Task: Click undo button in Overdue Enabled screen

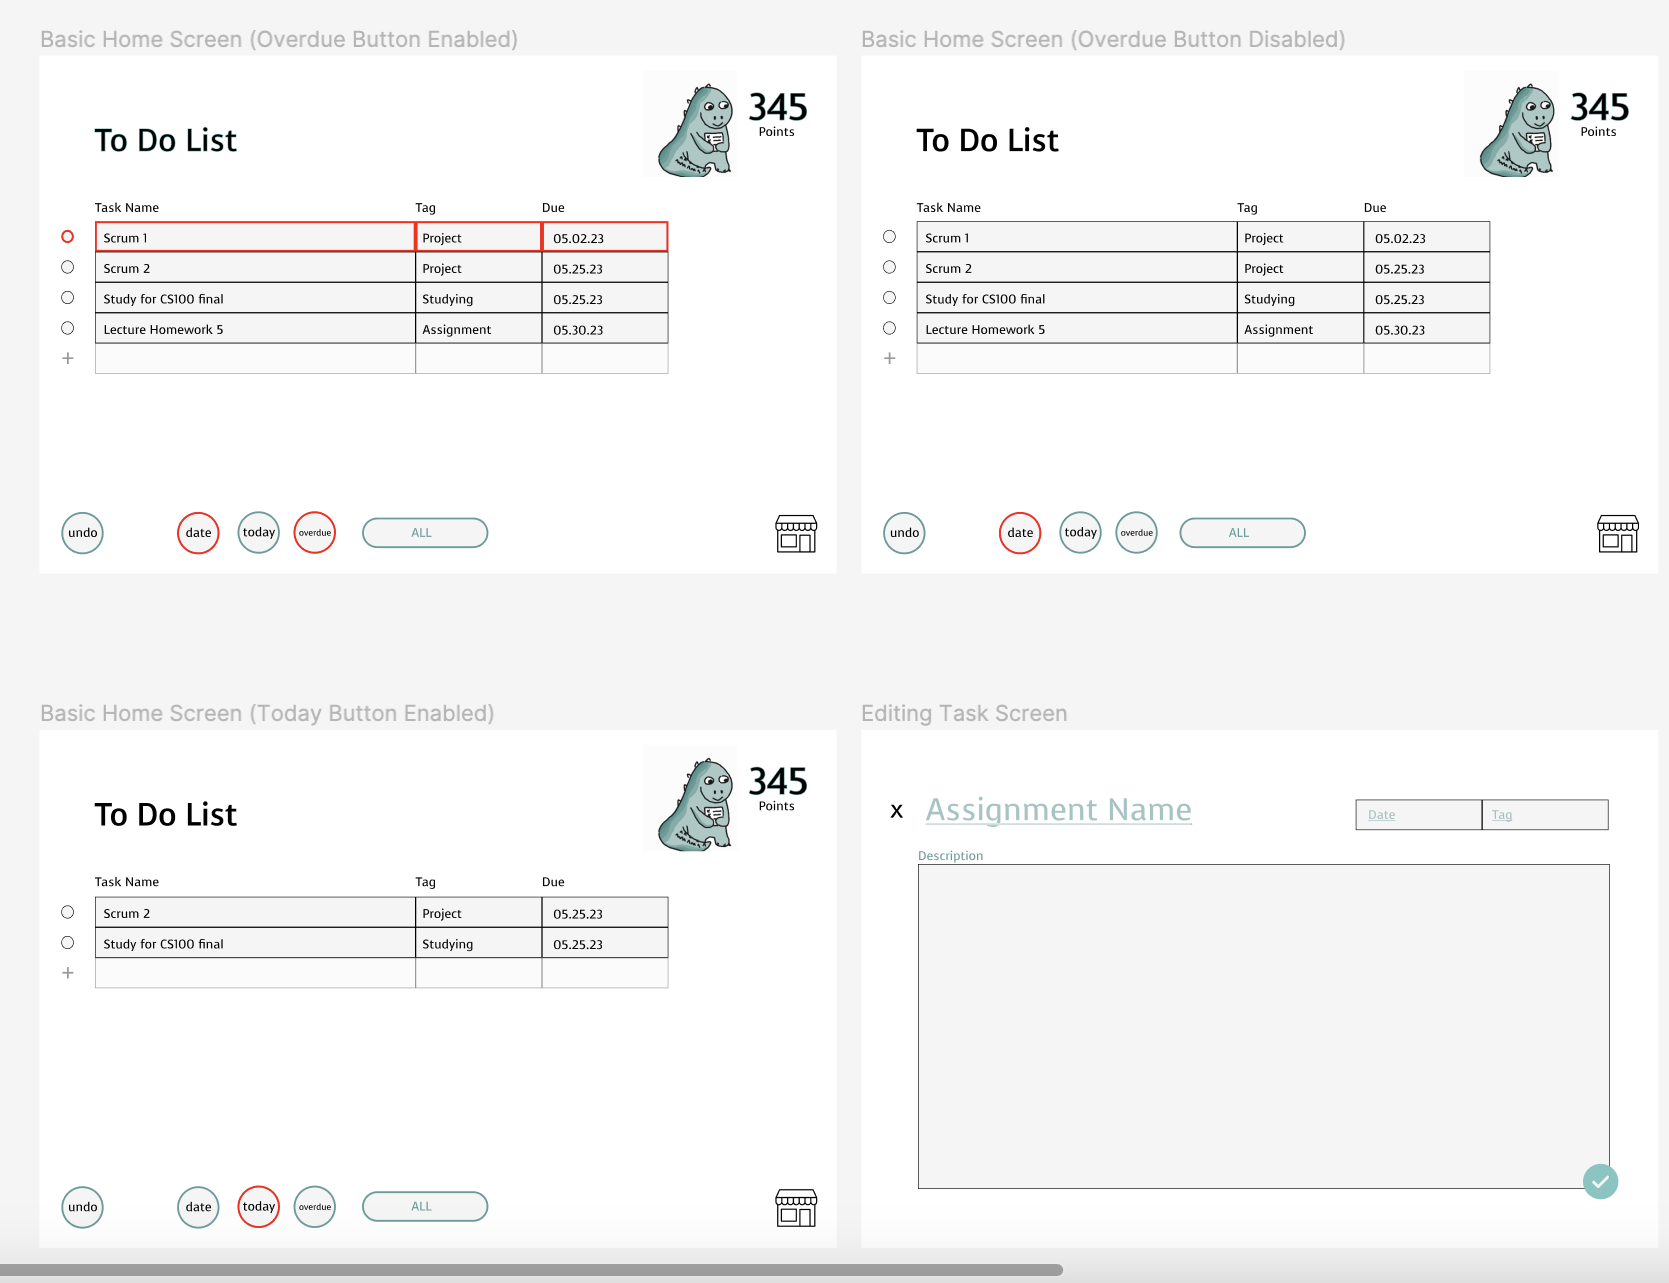Action: 83,533
